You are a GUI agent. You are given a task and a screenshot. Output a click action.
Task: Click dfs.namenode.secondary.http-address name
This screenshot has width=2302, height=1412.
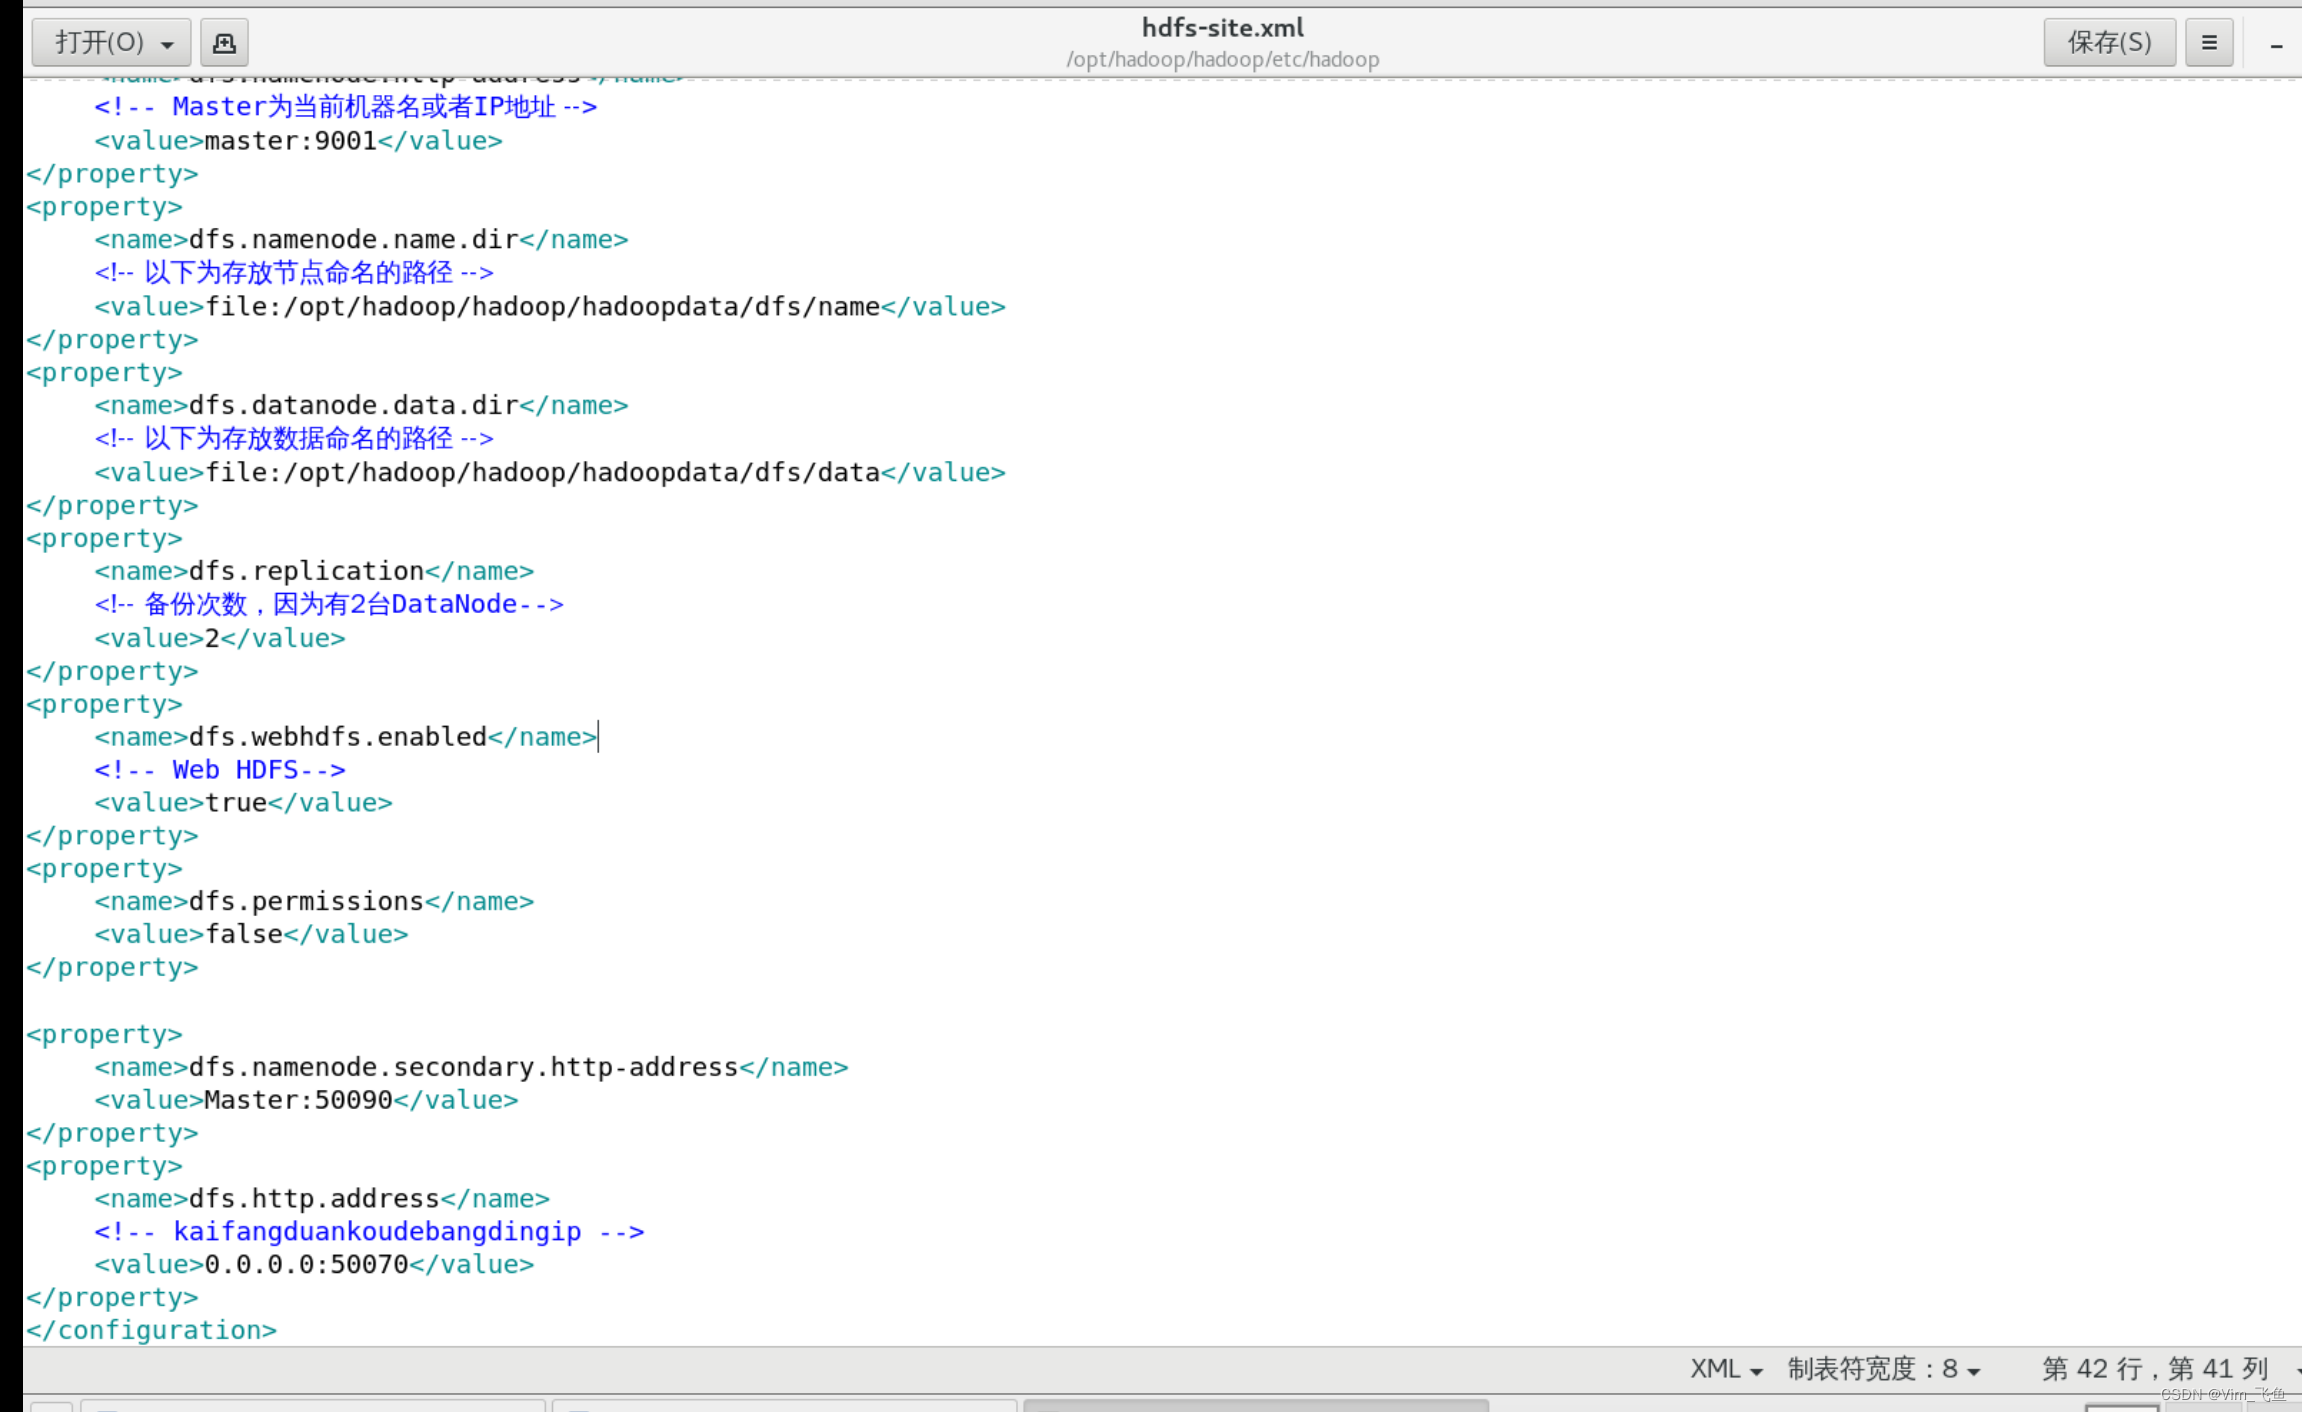[x=463, y=1068]
